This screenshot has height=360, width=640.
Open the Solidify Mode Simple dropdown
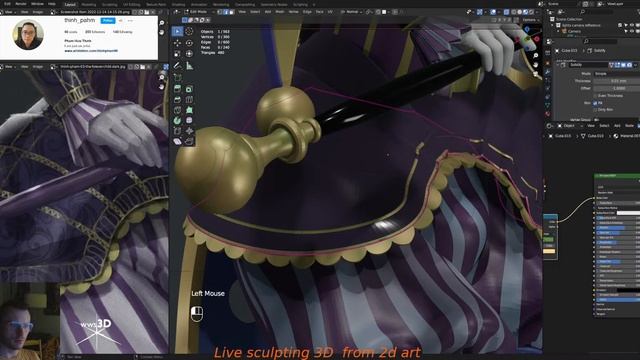click(x=617, y=73)
